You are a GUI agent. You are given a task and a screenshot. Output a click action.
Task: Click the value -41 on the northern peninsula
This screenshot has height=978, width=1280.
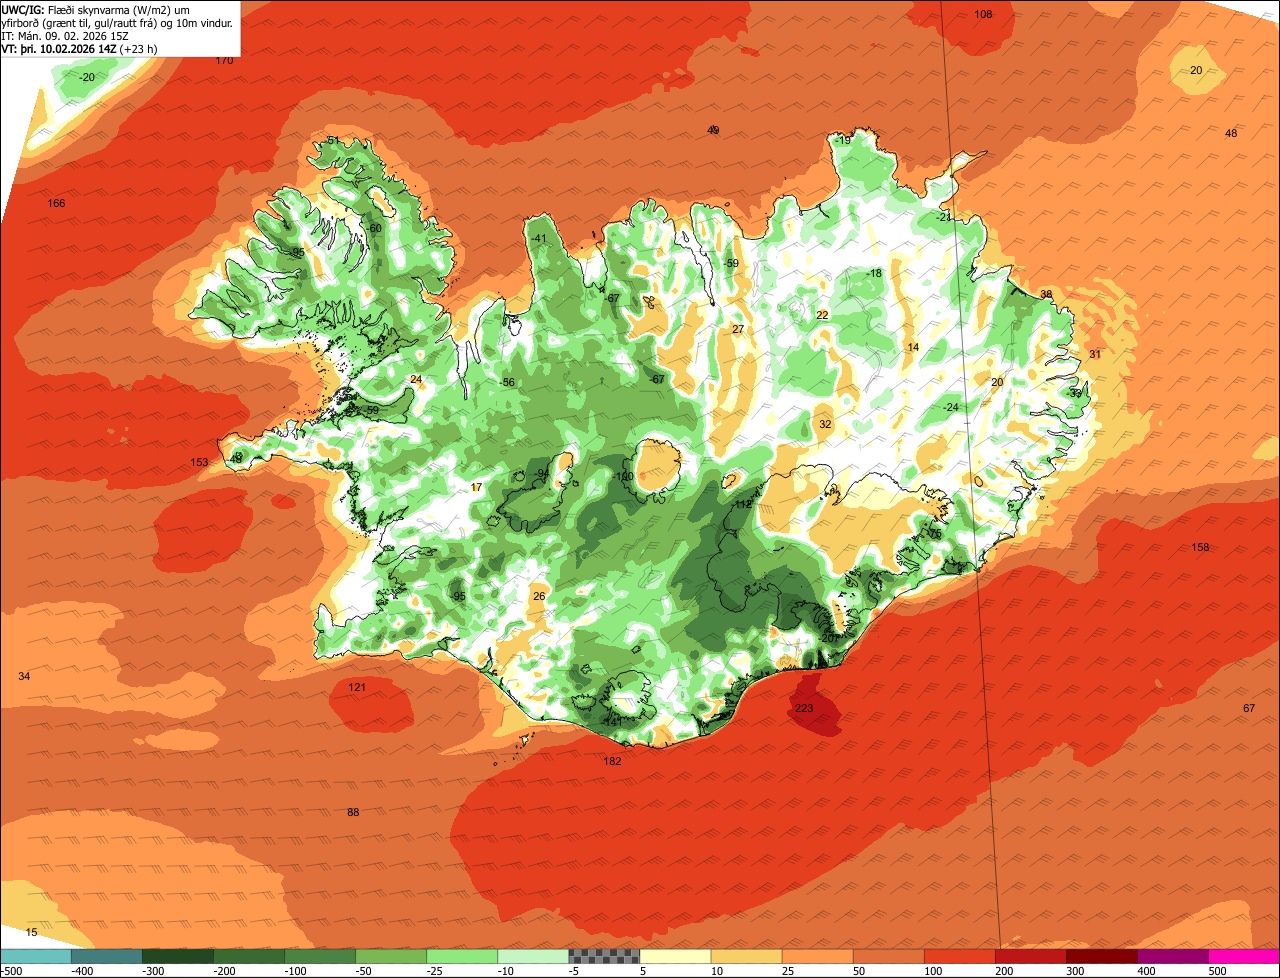point(539,238)
